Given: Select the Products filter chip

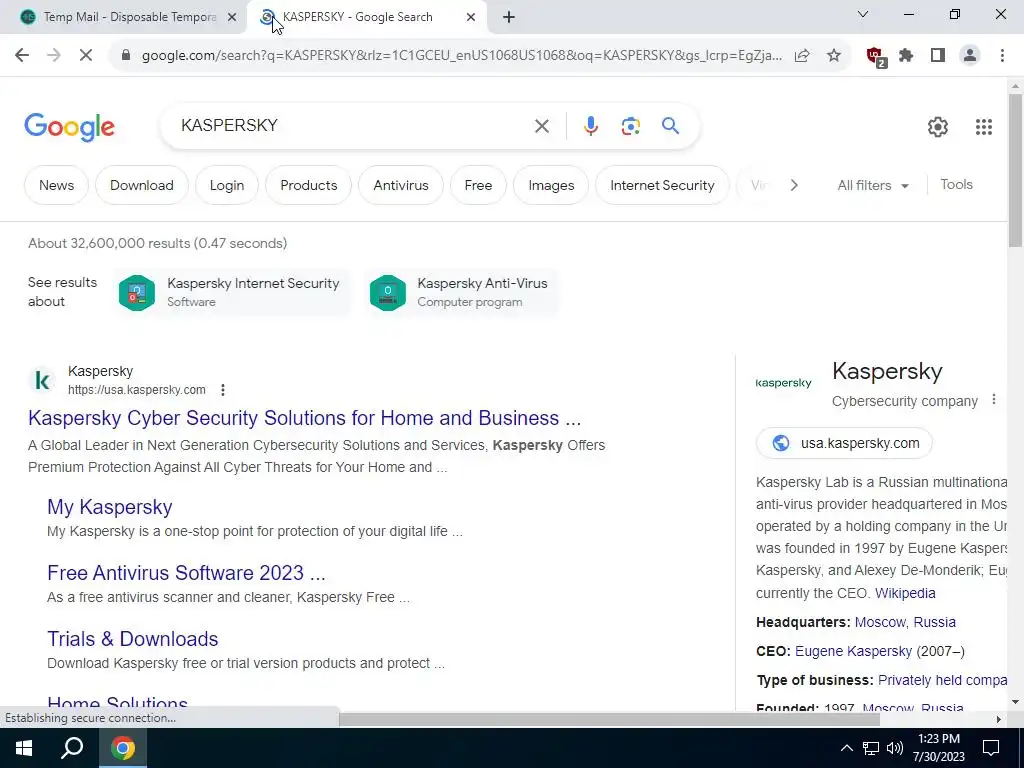Looking at the screenshot, I should [x=309, y=185].
